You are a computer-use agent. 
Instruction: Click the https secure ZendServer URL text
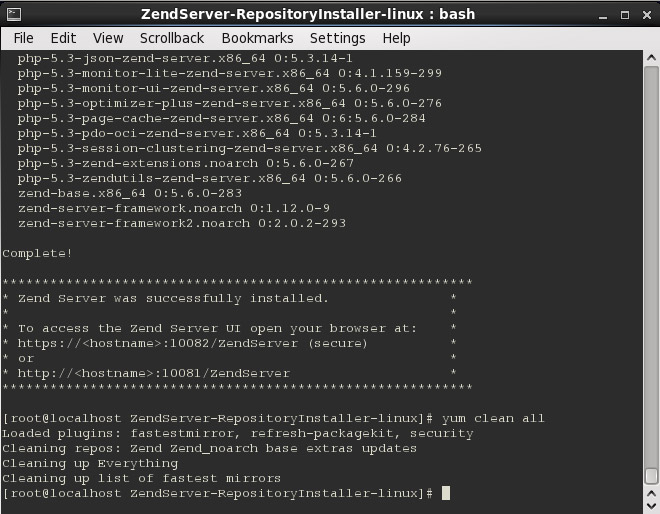(x=192, y=344)
